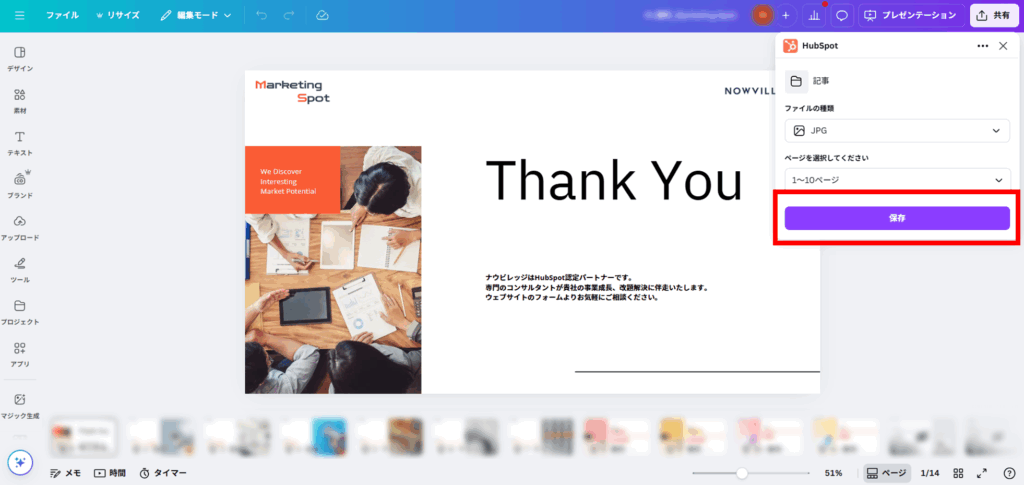Click the magic sparkle assistant button
The image size is (1024, 485).
20,462
